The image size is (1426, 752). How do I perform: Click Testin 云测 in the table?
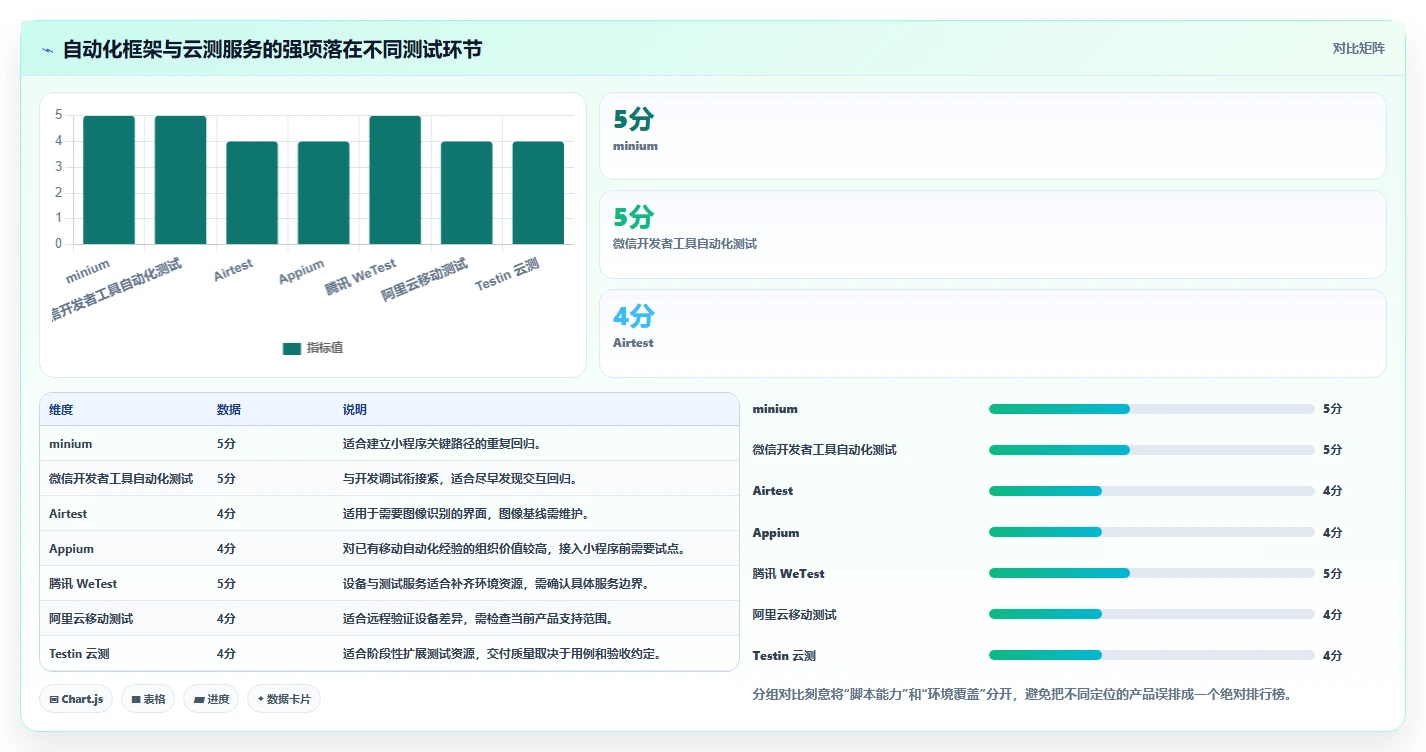79,654
